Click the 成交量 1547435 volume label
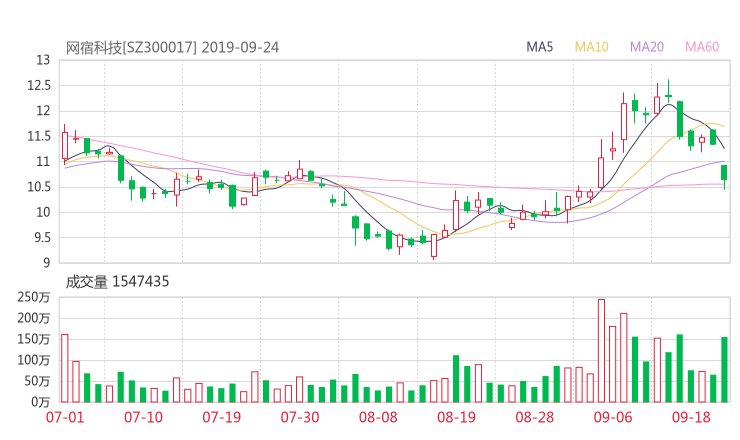The width and height of the screenshot is (740, 440). point(117,282)
